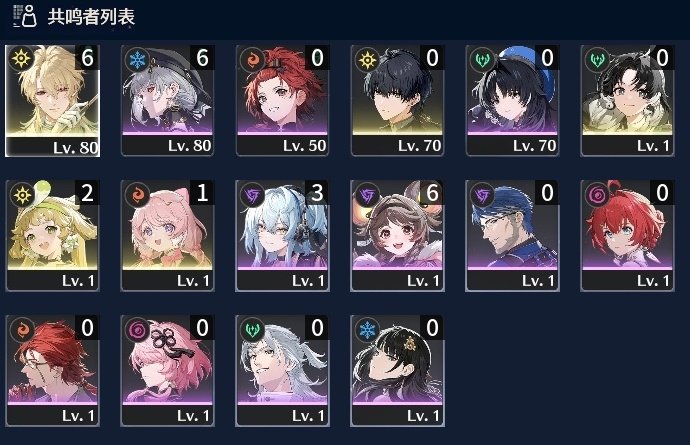Click the resonator list header icon
This screenshot has height=445, width=690.
(x=25, y=16)
